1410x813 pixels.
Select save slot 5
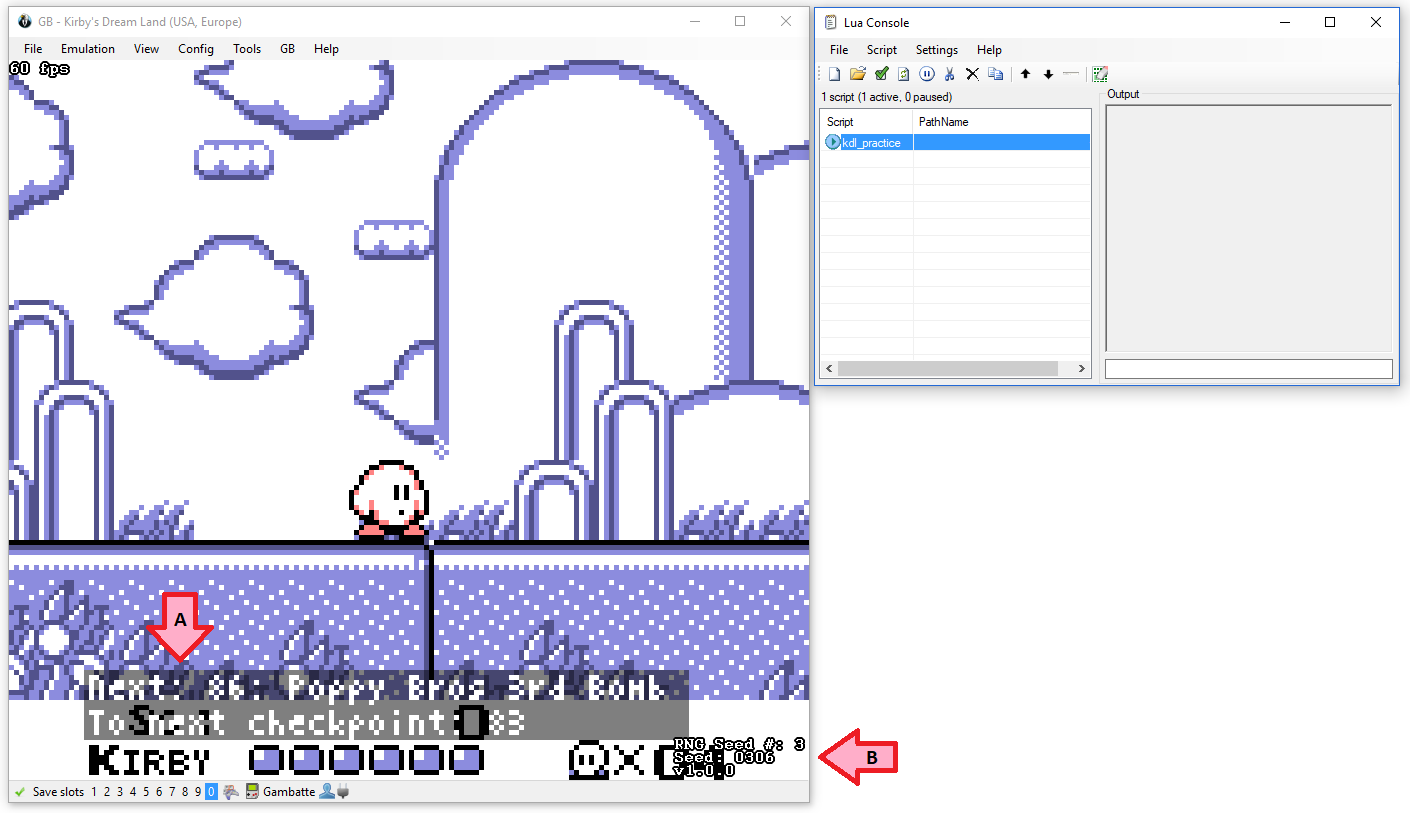pos(146,792)
